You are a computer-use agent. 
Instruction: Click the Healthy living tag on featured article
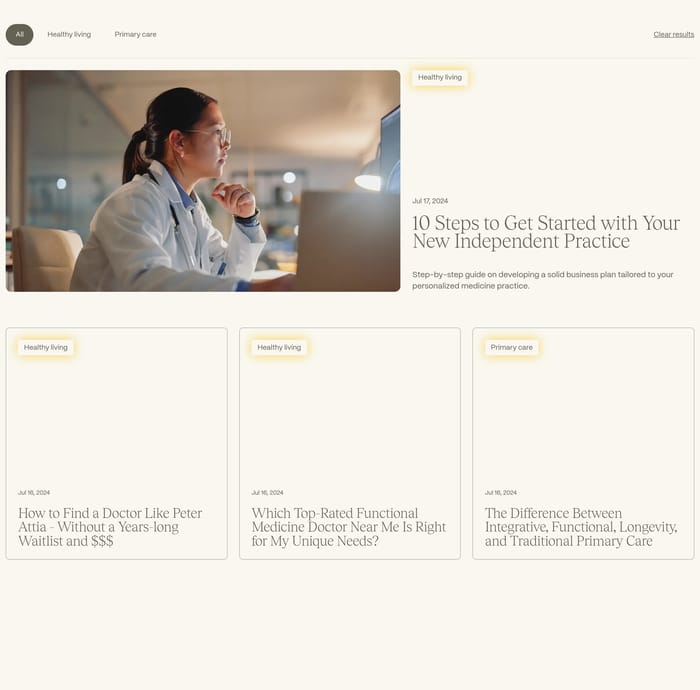pos(440,77)
